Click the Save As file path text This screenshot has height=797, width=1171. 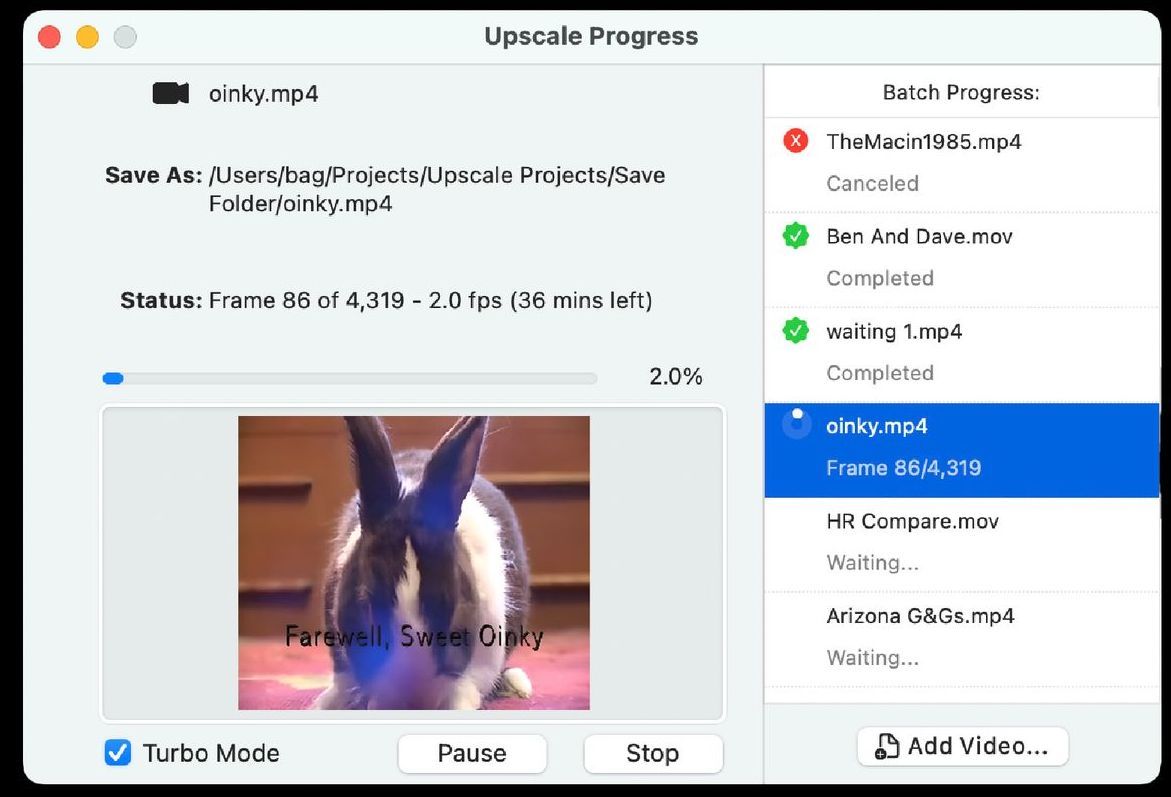[x=437, y=189]
